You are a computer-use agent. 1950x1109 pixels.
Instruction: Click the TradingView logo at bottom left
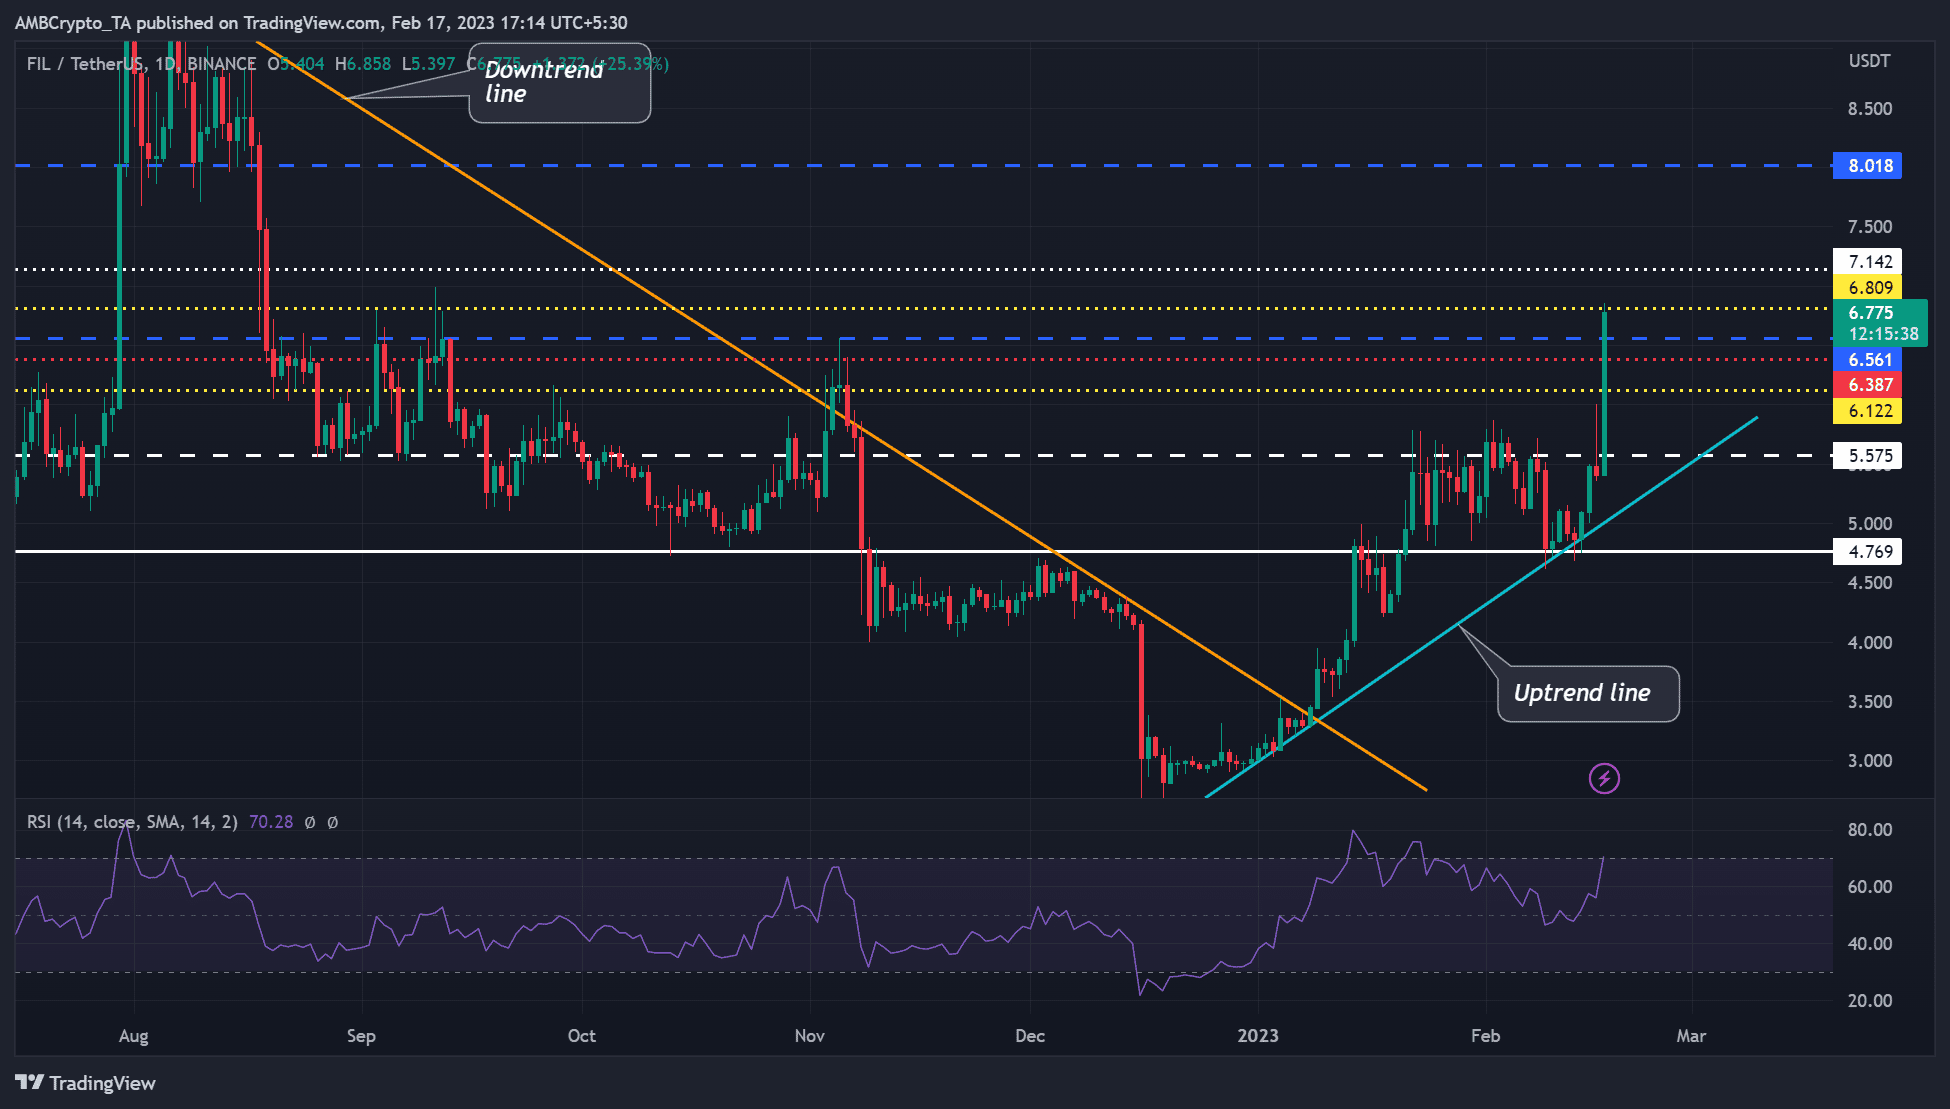tap(85, 1083)
